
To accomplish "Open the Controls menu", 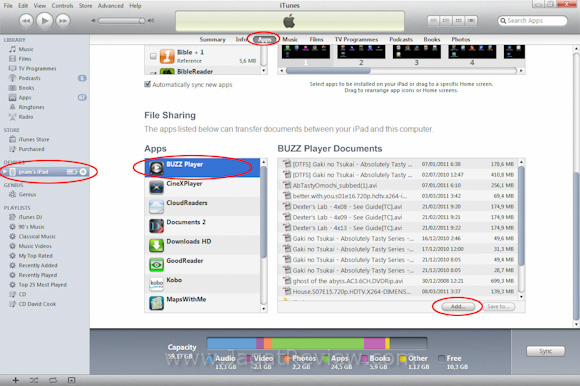I will 62,6.
